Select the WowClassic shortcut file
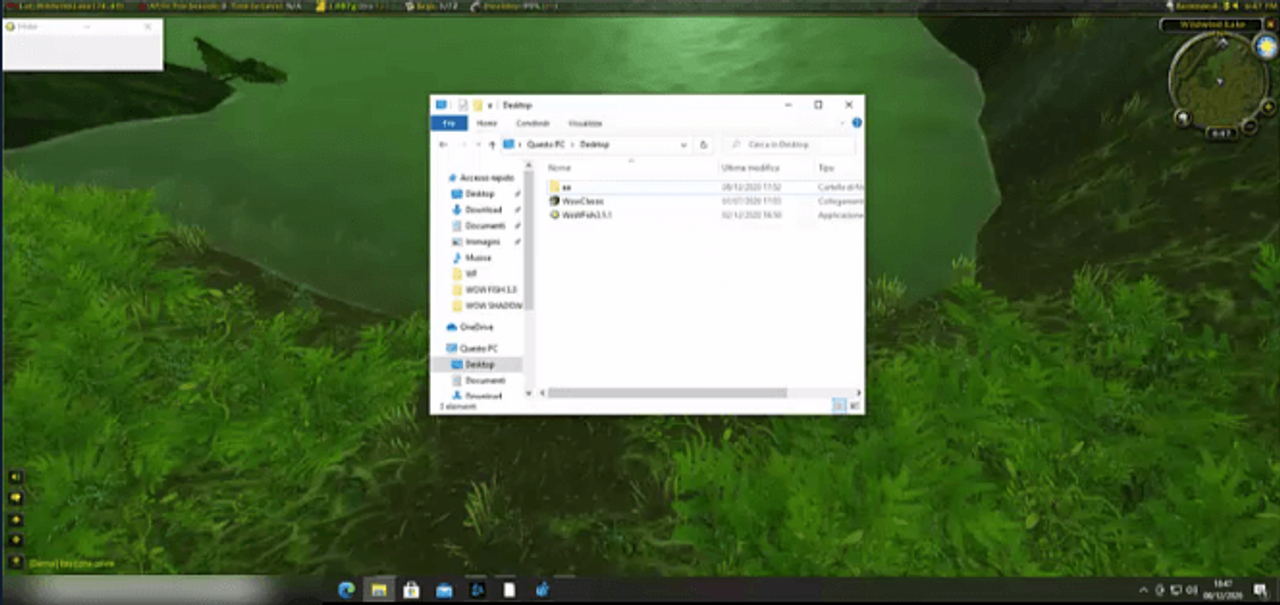The image size is (1280, 605). click(x=582, y=201)
